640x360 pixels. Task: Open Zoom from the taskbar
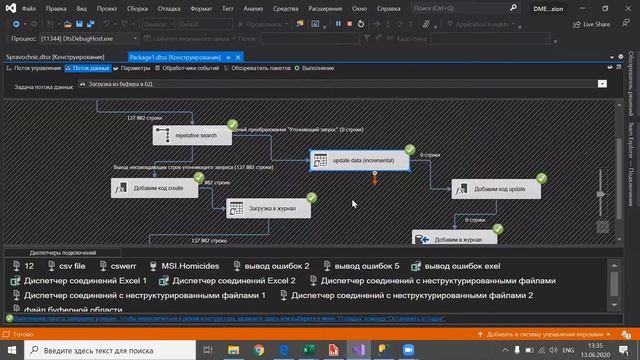click(x=408, y=350)
